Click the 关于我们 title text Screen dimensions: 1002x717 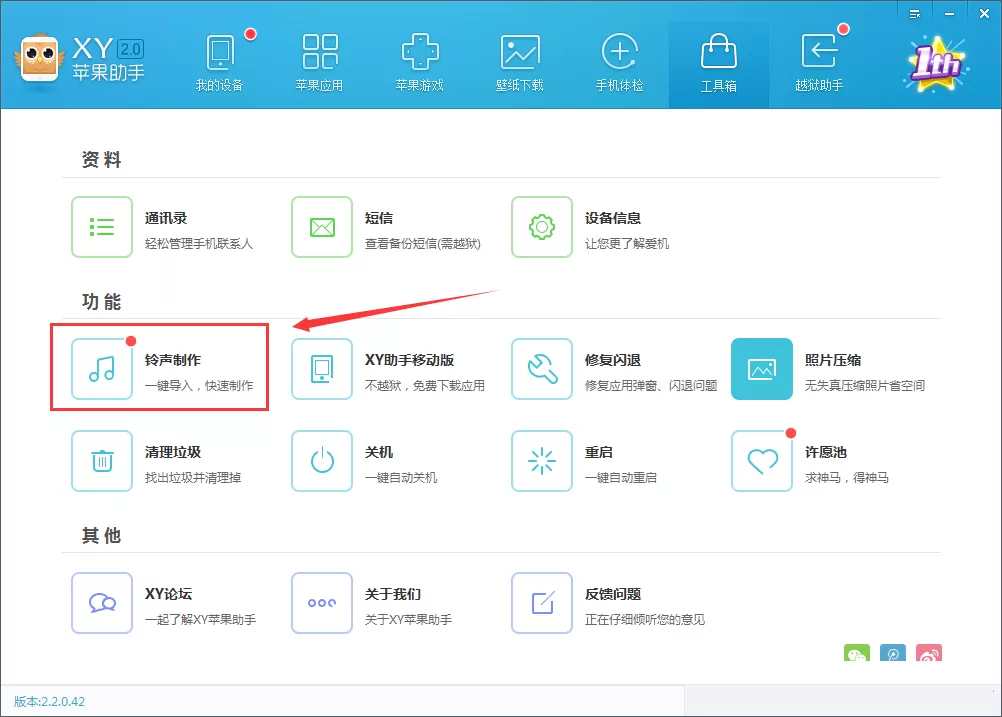coord(393,594)
